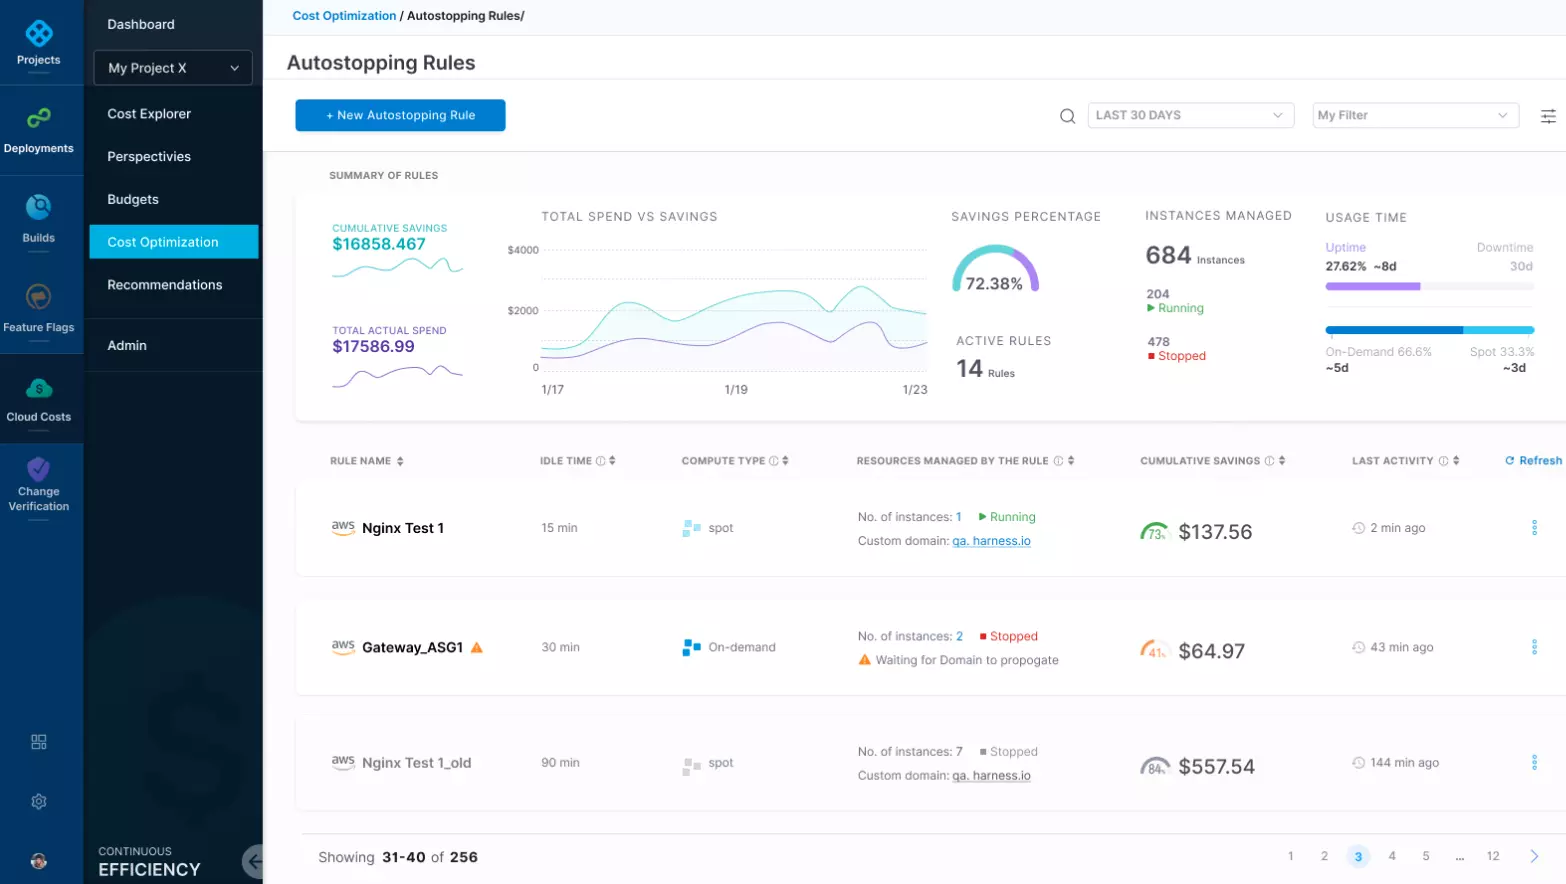Click the savings percentage gauge 72.38%
Viewport: 1566px width, 884px height.
(995, 270)
